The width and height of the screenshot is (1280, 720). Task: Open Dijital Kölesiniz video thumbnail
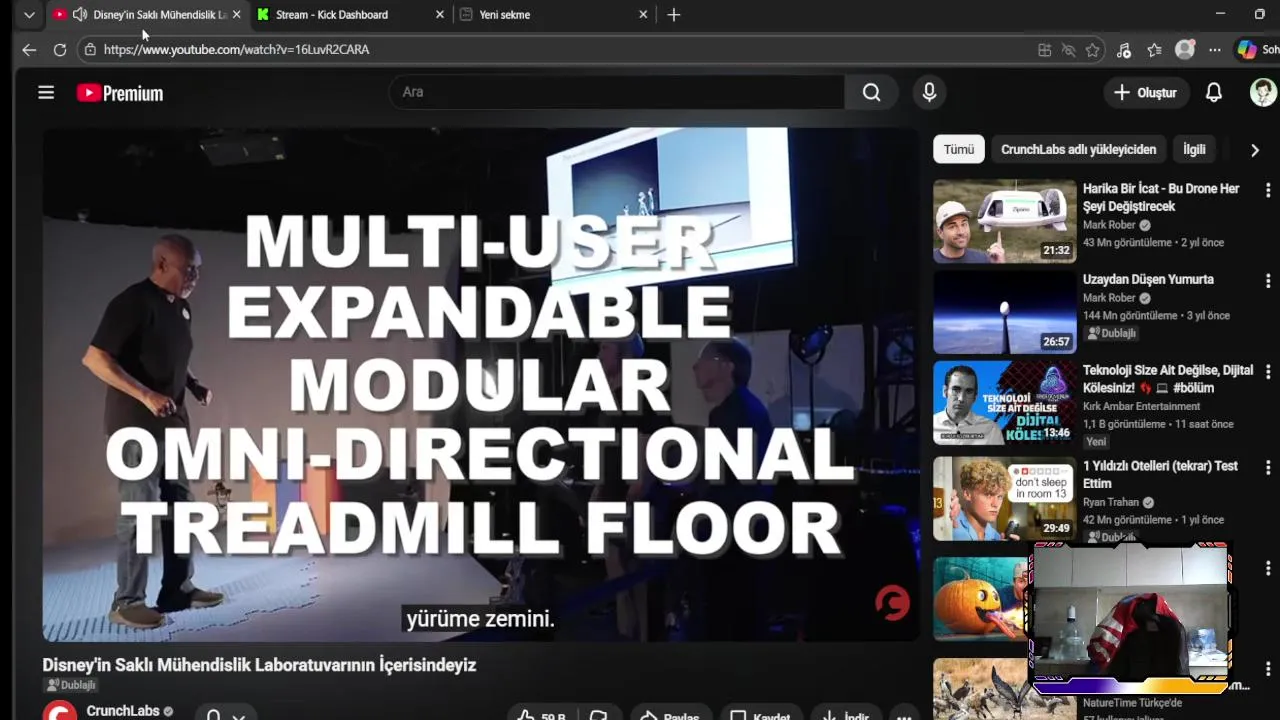[1005, 403]
